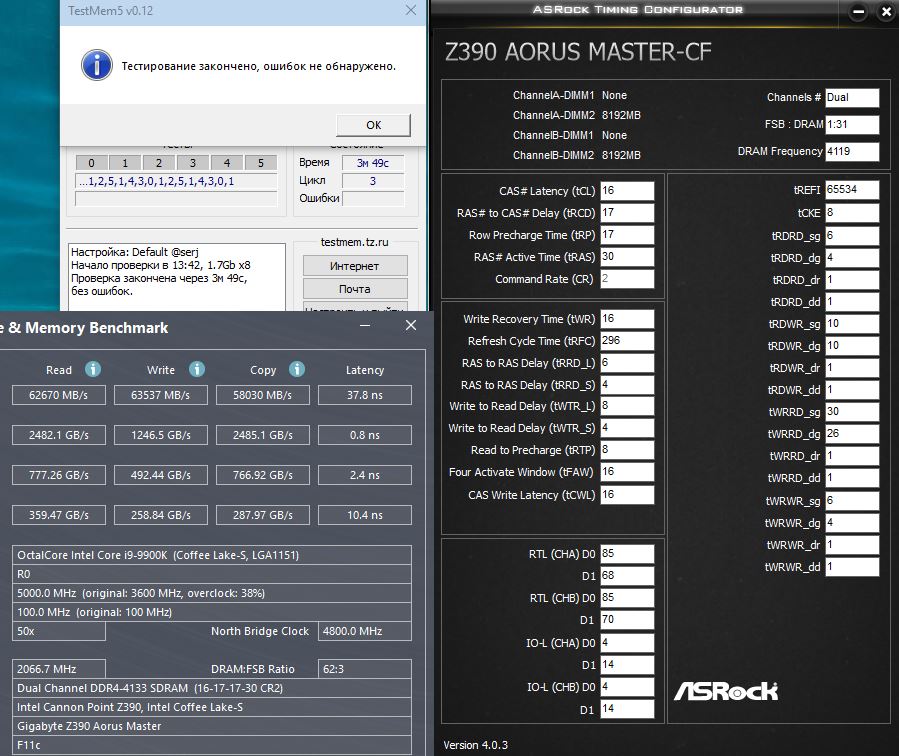Click the memory Write 63537 MB/s value

coord(161,395)
